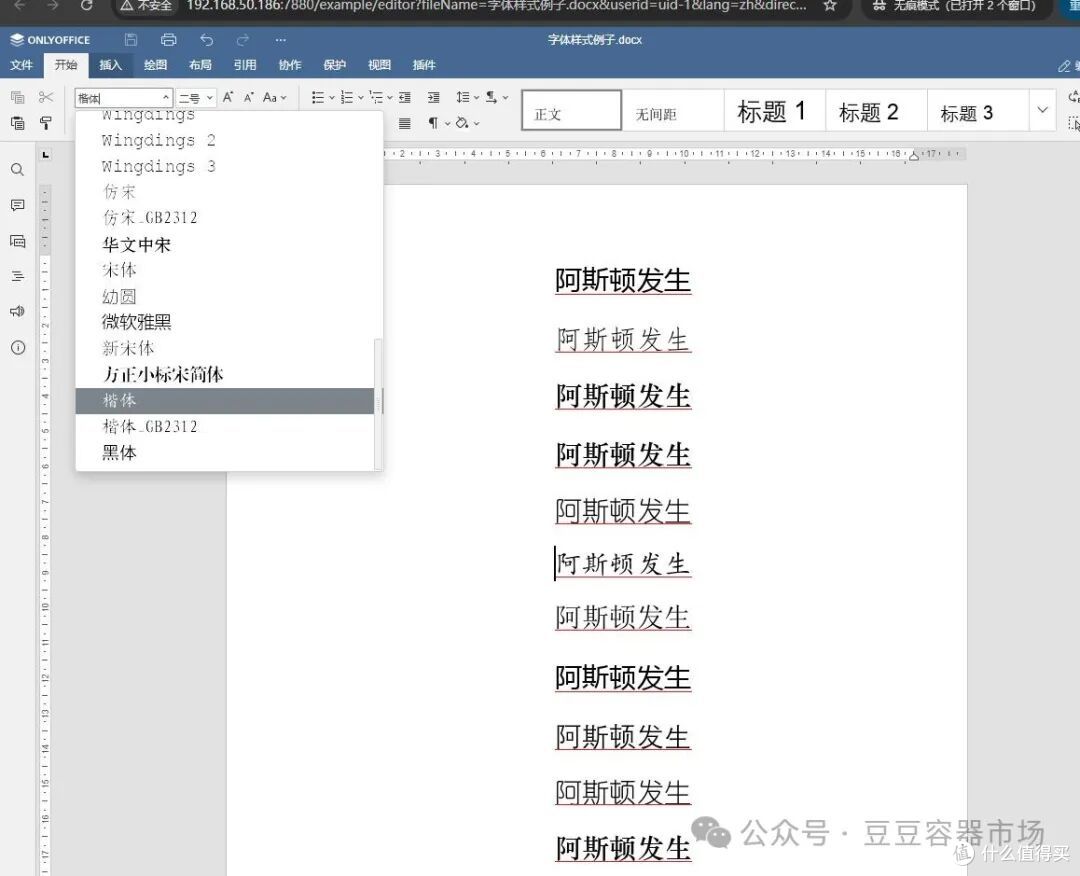This screenshot has height=876, width=1080.
Task: Click in the font name input field
Action: point(118,98)
